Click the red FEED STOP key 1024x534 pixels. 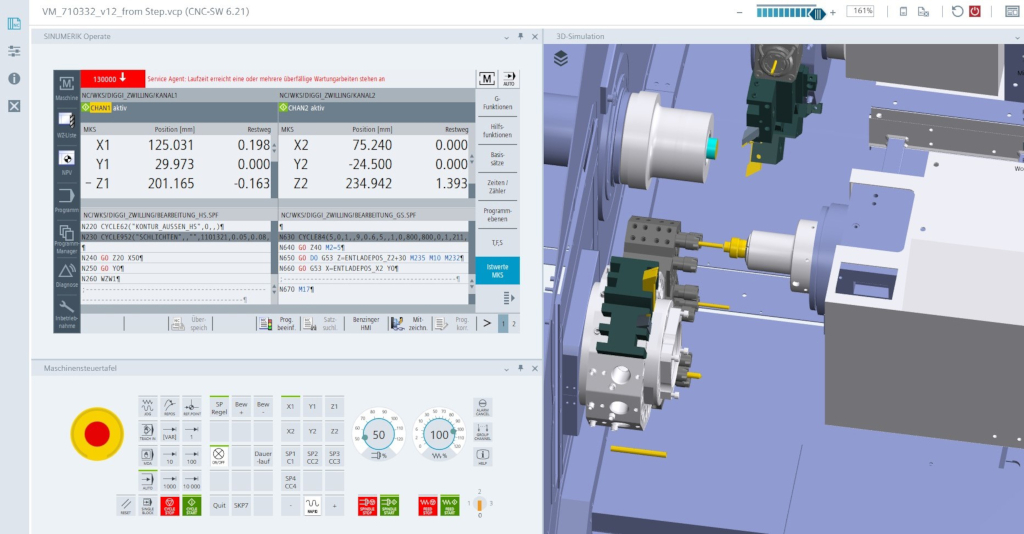[428, 505]
